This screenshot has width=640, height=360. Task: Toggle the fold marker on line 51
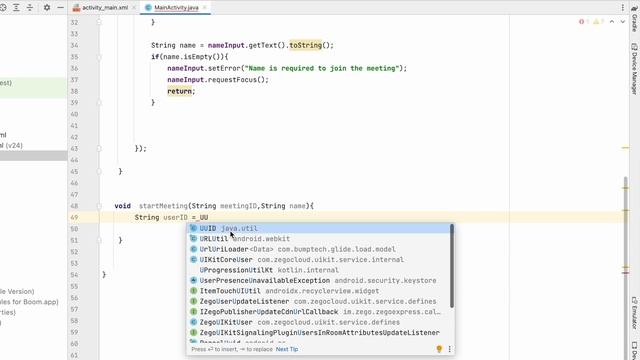pyautogui.click(x=99, y=240)
